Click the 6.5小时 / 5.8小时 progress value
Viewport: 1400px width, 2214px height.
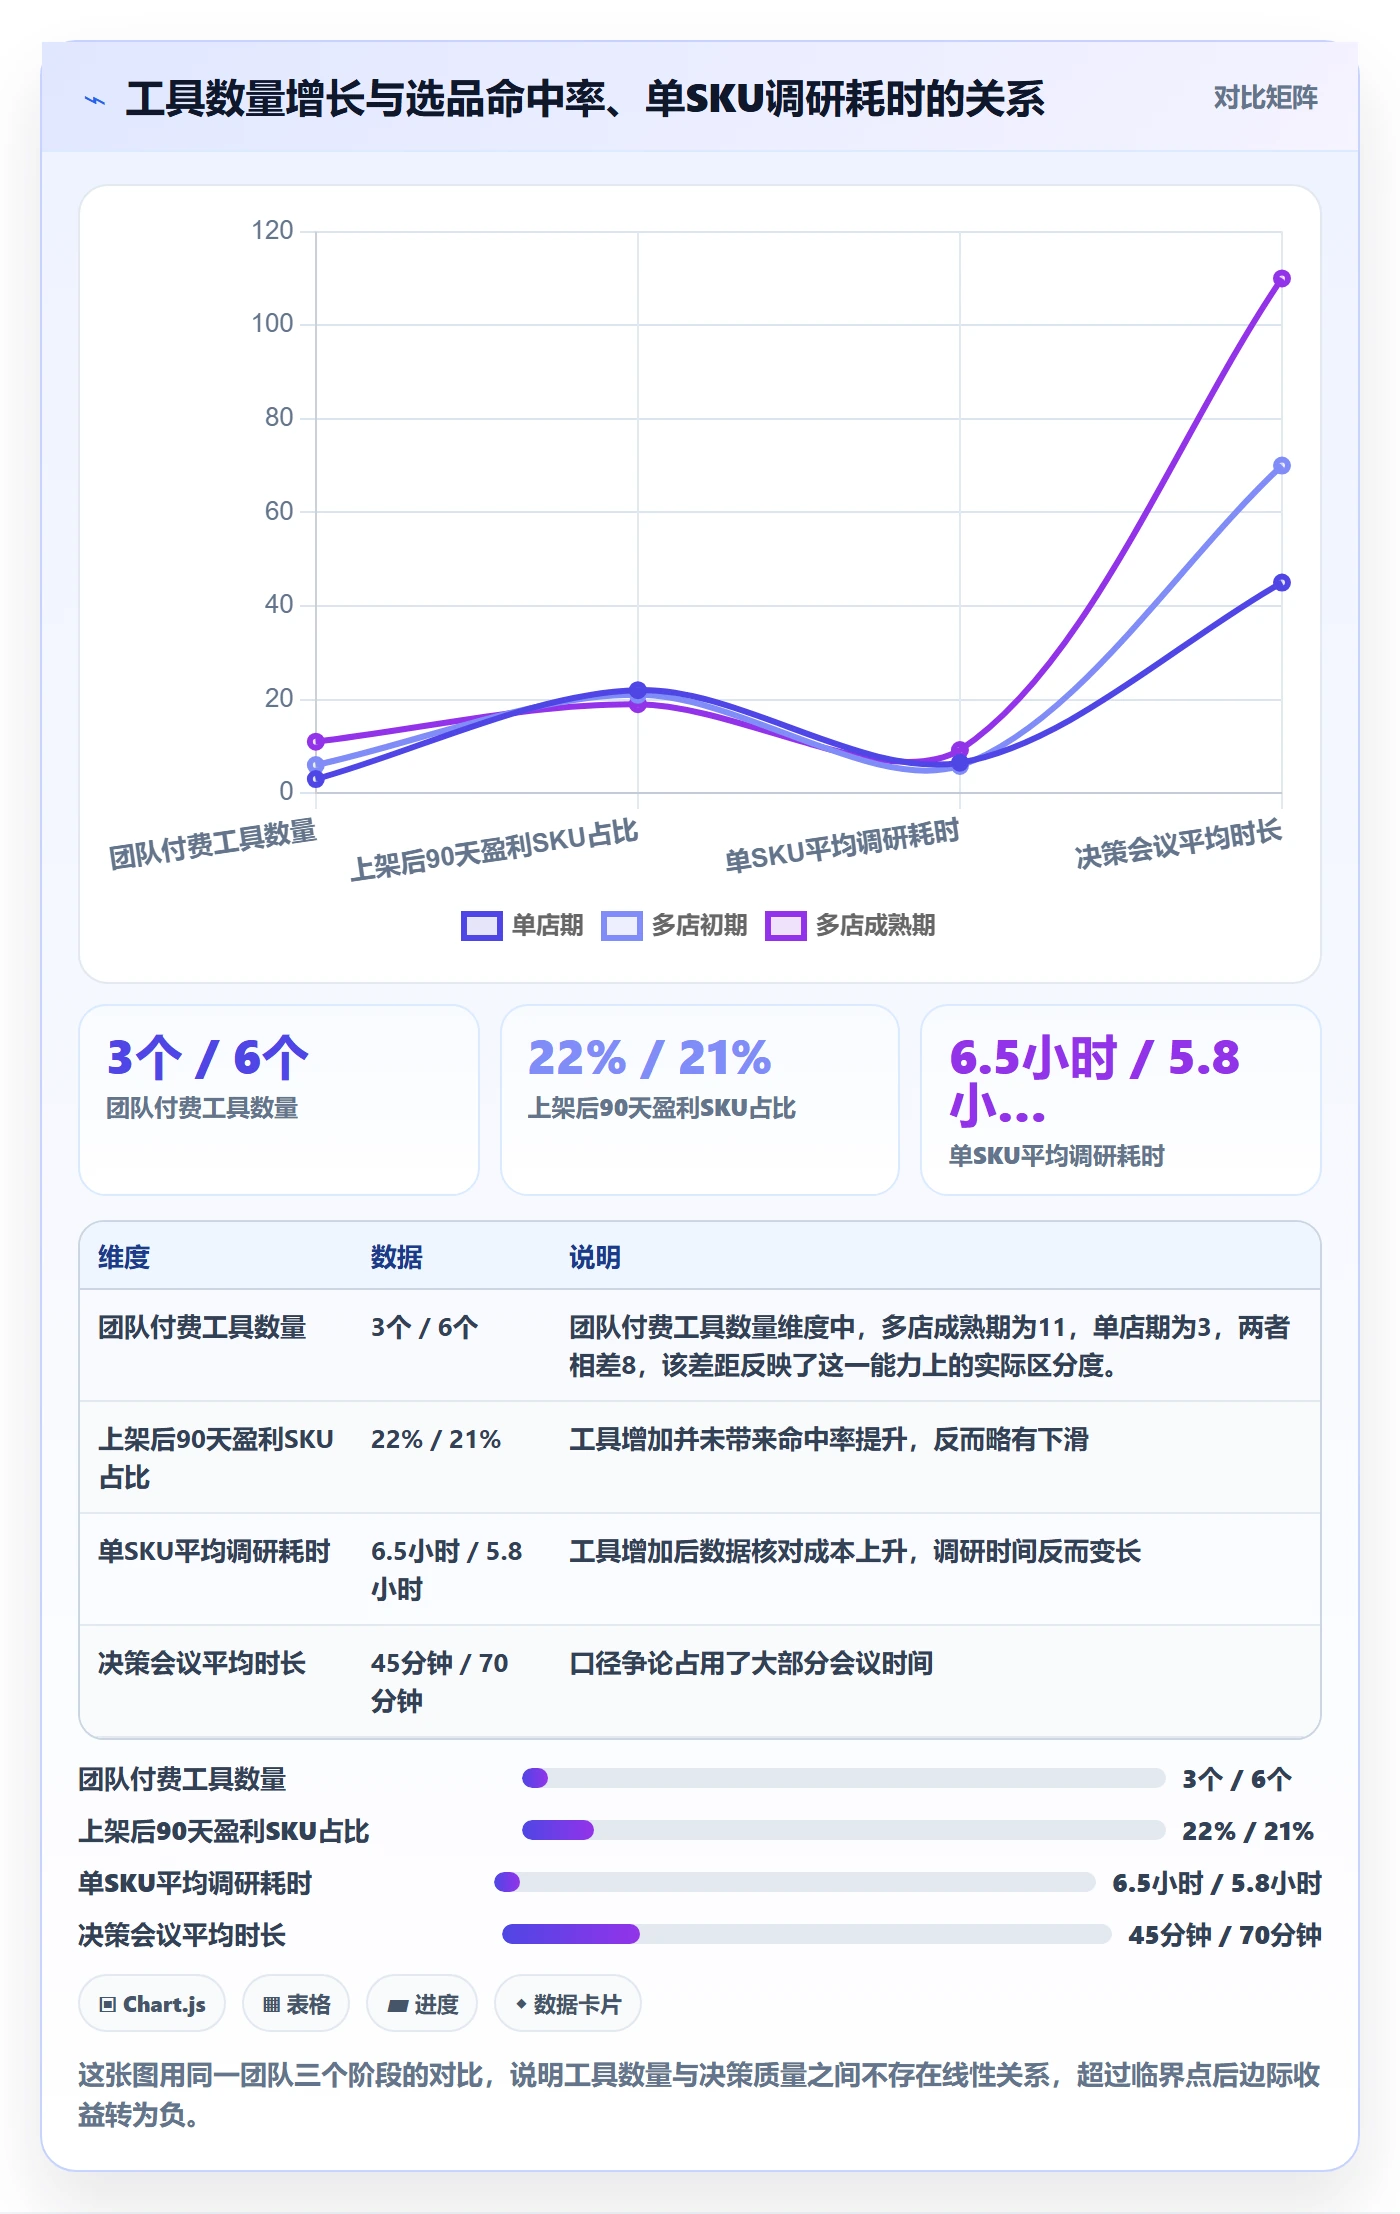pyautogui.click(x=1217, y=1883)
